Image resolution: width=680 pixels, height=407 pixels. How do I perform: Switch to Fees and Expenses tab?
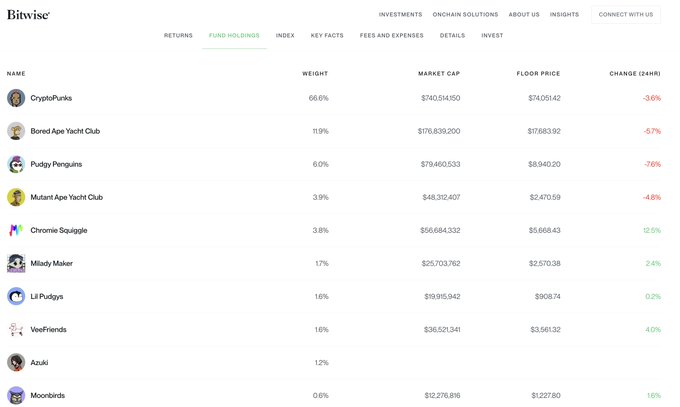392,36
